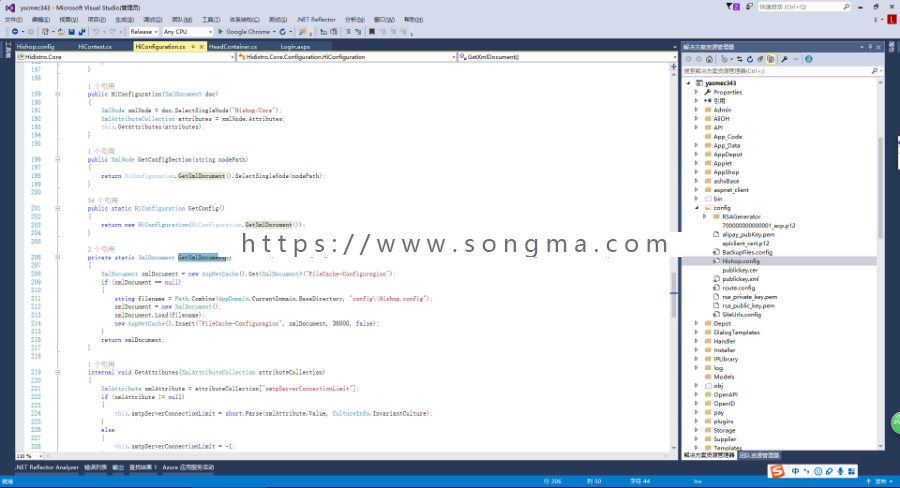Screen dimensions: 900x488
Task: Click the Properties wrench icon
Action: (x=784, y=59)
